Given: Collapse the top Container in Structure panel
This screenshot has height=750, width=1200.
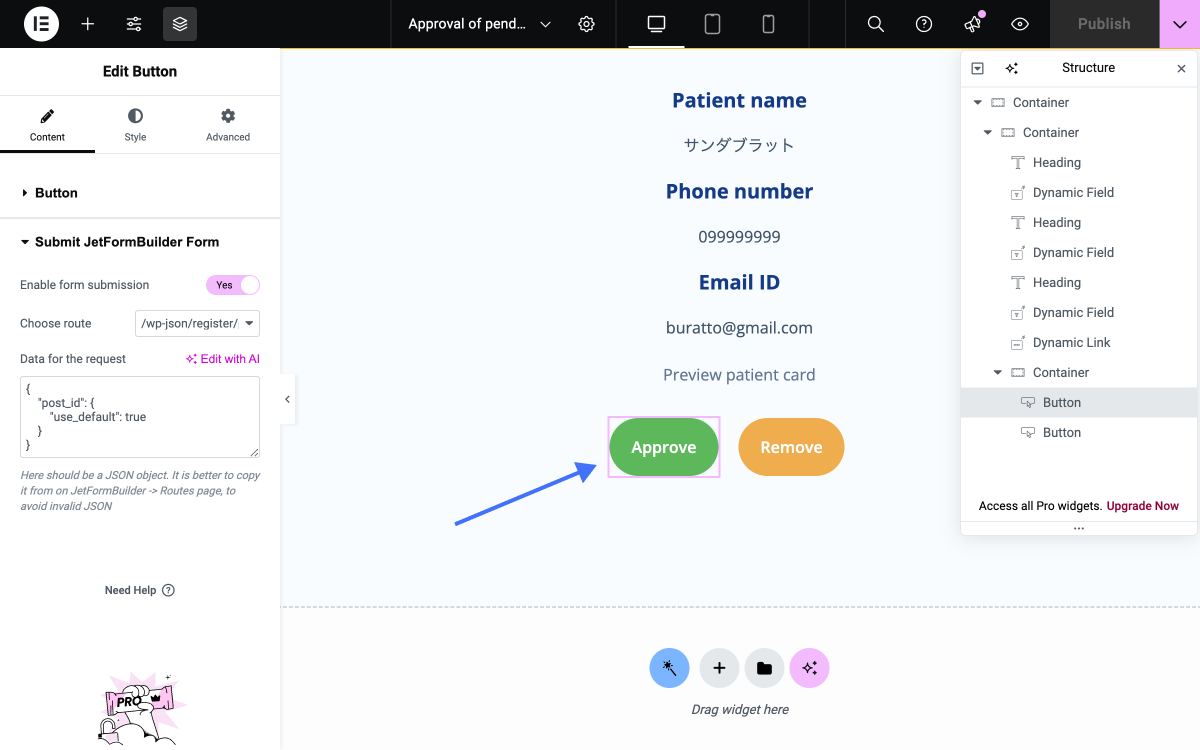Looking at the screenshot, I should [x=977, y=102].
